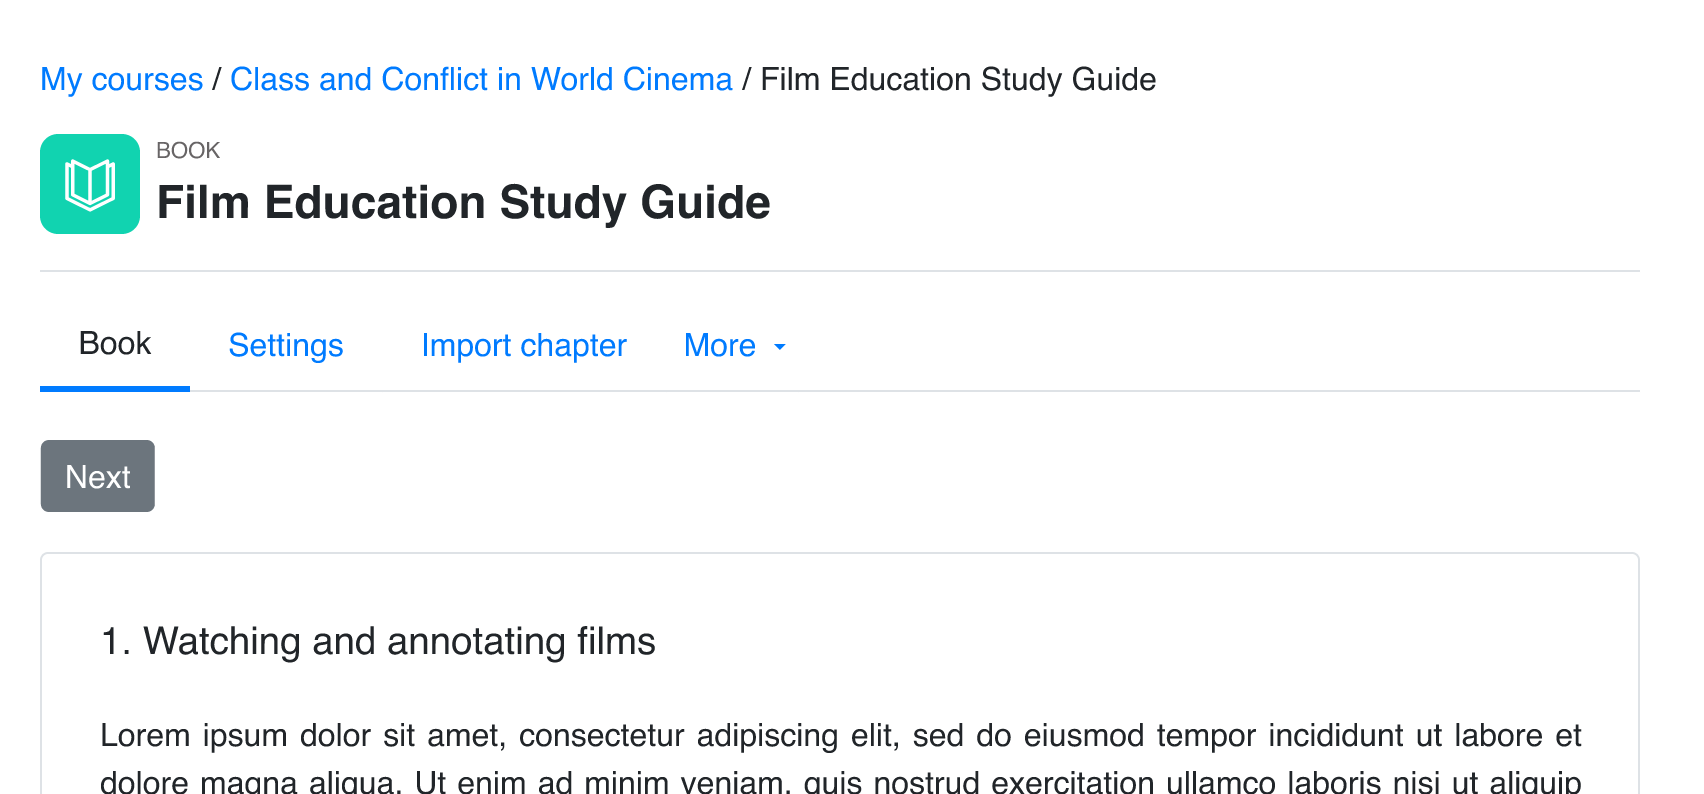Click the BOOK label above the title
This screenshot has width=1704, height=794.
188,150
